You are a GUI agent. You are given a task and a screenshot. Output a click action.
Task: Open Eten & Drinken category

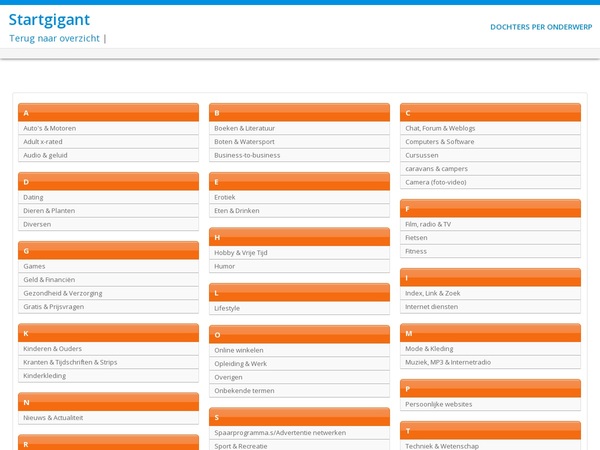tap(299, 211)
